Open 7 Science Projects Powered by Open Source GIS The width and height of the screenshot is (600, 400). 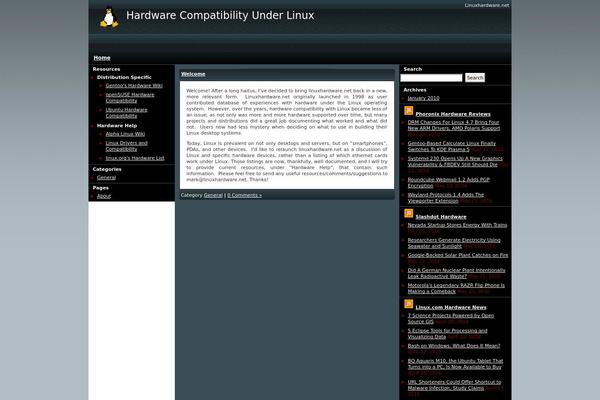[451, 318]
